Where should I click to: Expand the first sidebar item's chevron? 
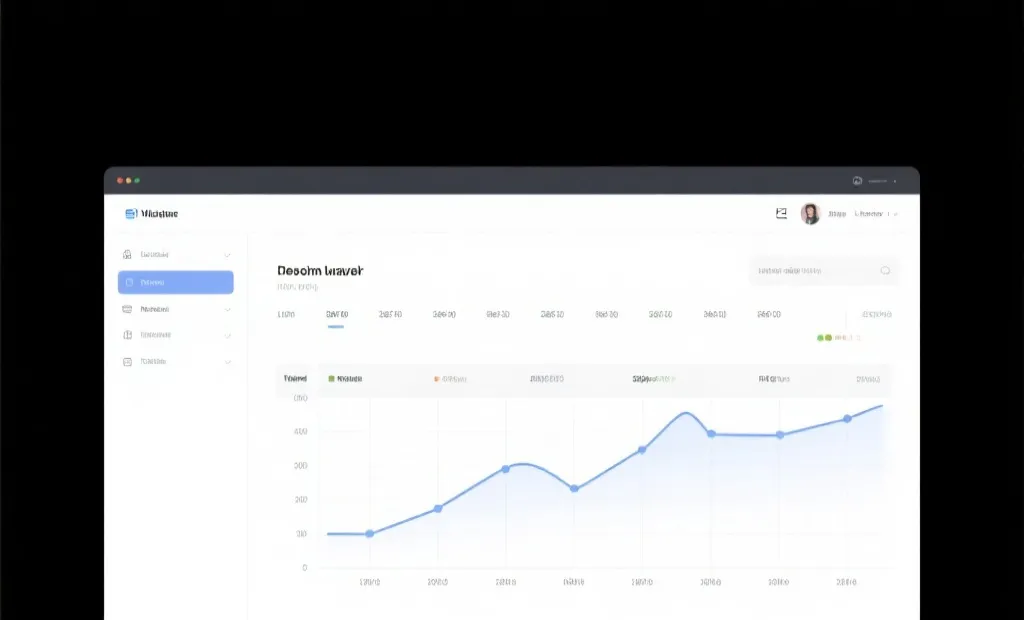227,255
